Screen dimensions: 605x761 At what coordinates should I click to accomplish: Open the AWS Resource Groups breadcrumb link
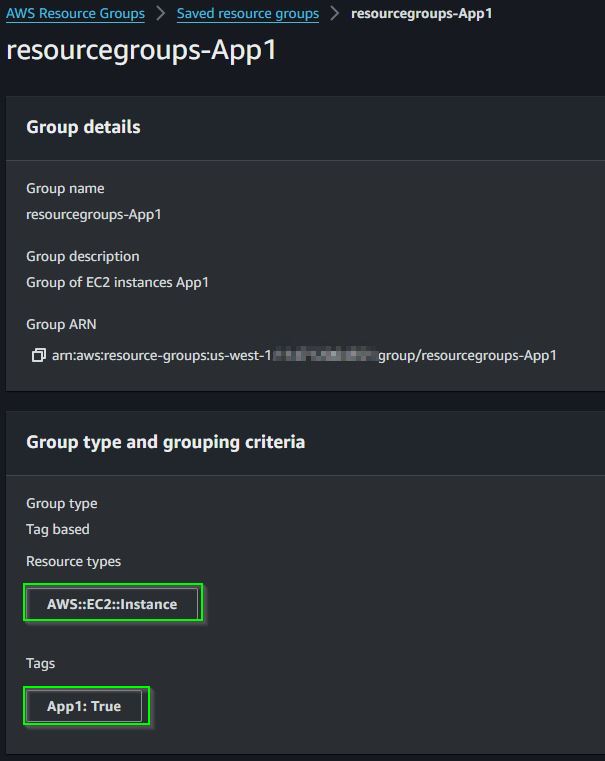[75, 14]
